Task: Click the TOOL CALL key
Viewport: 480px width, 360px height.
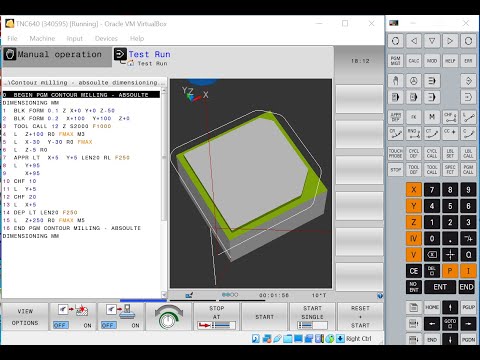Action: pos(432,170)
